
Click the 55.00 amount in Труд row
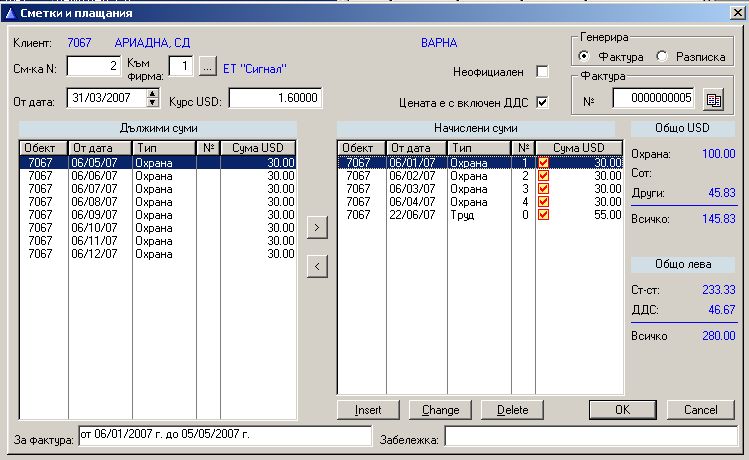click(x=608, y=214)
